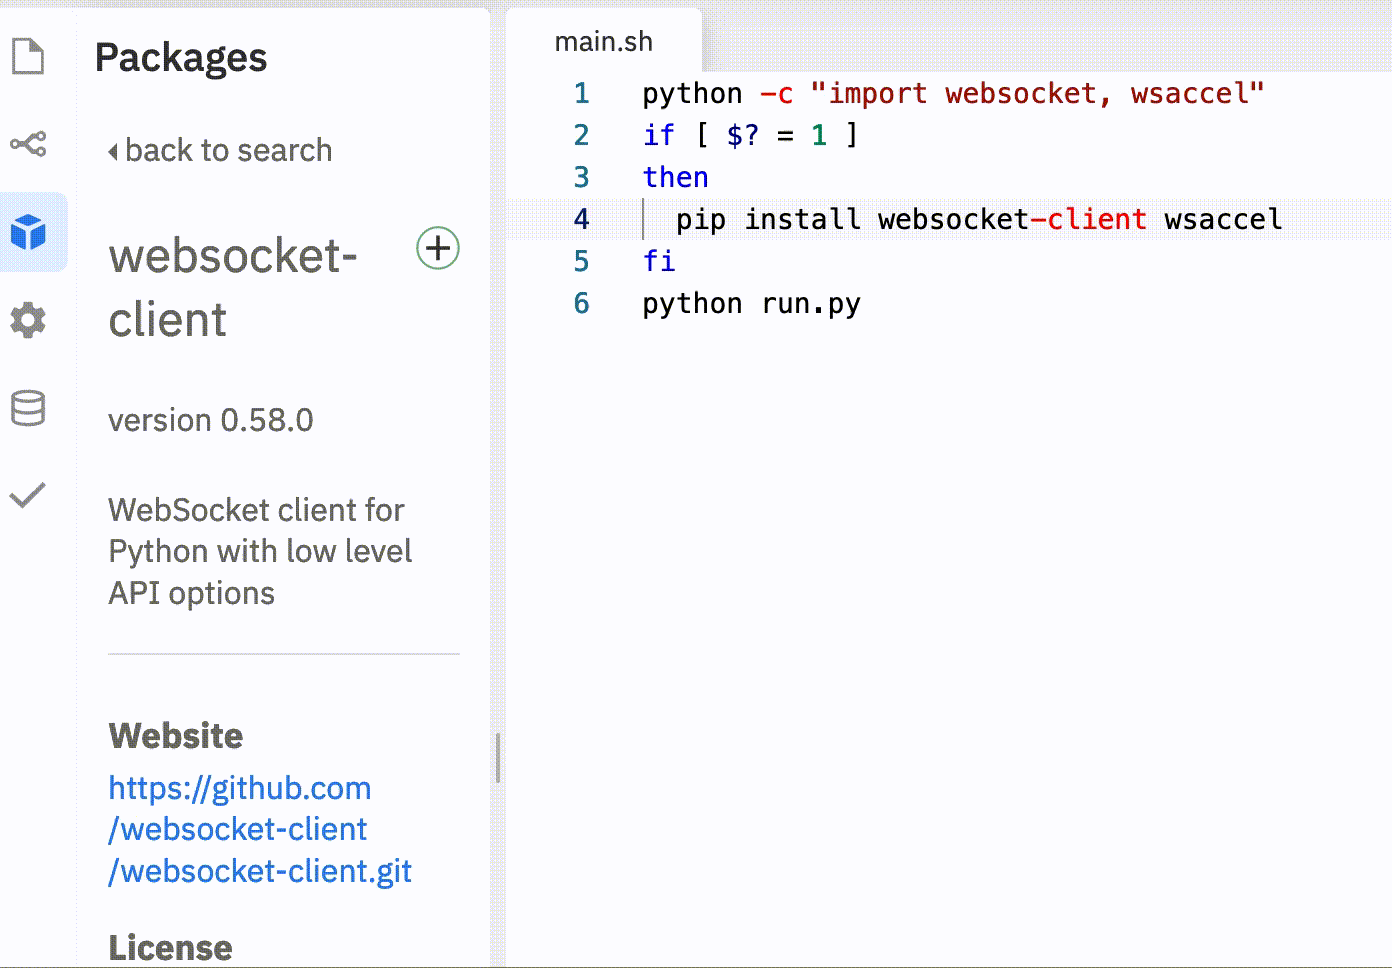Click the 'version 0.58.0' text

(x=211, y=420)
